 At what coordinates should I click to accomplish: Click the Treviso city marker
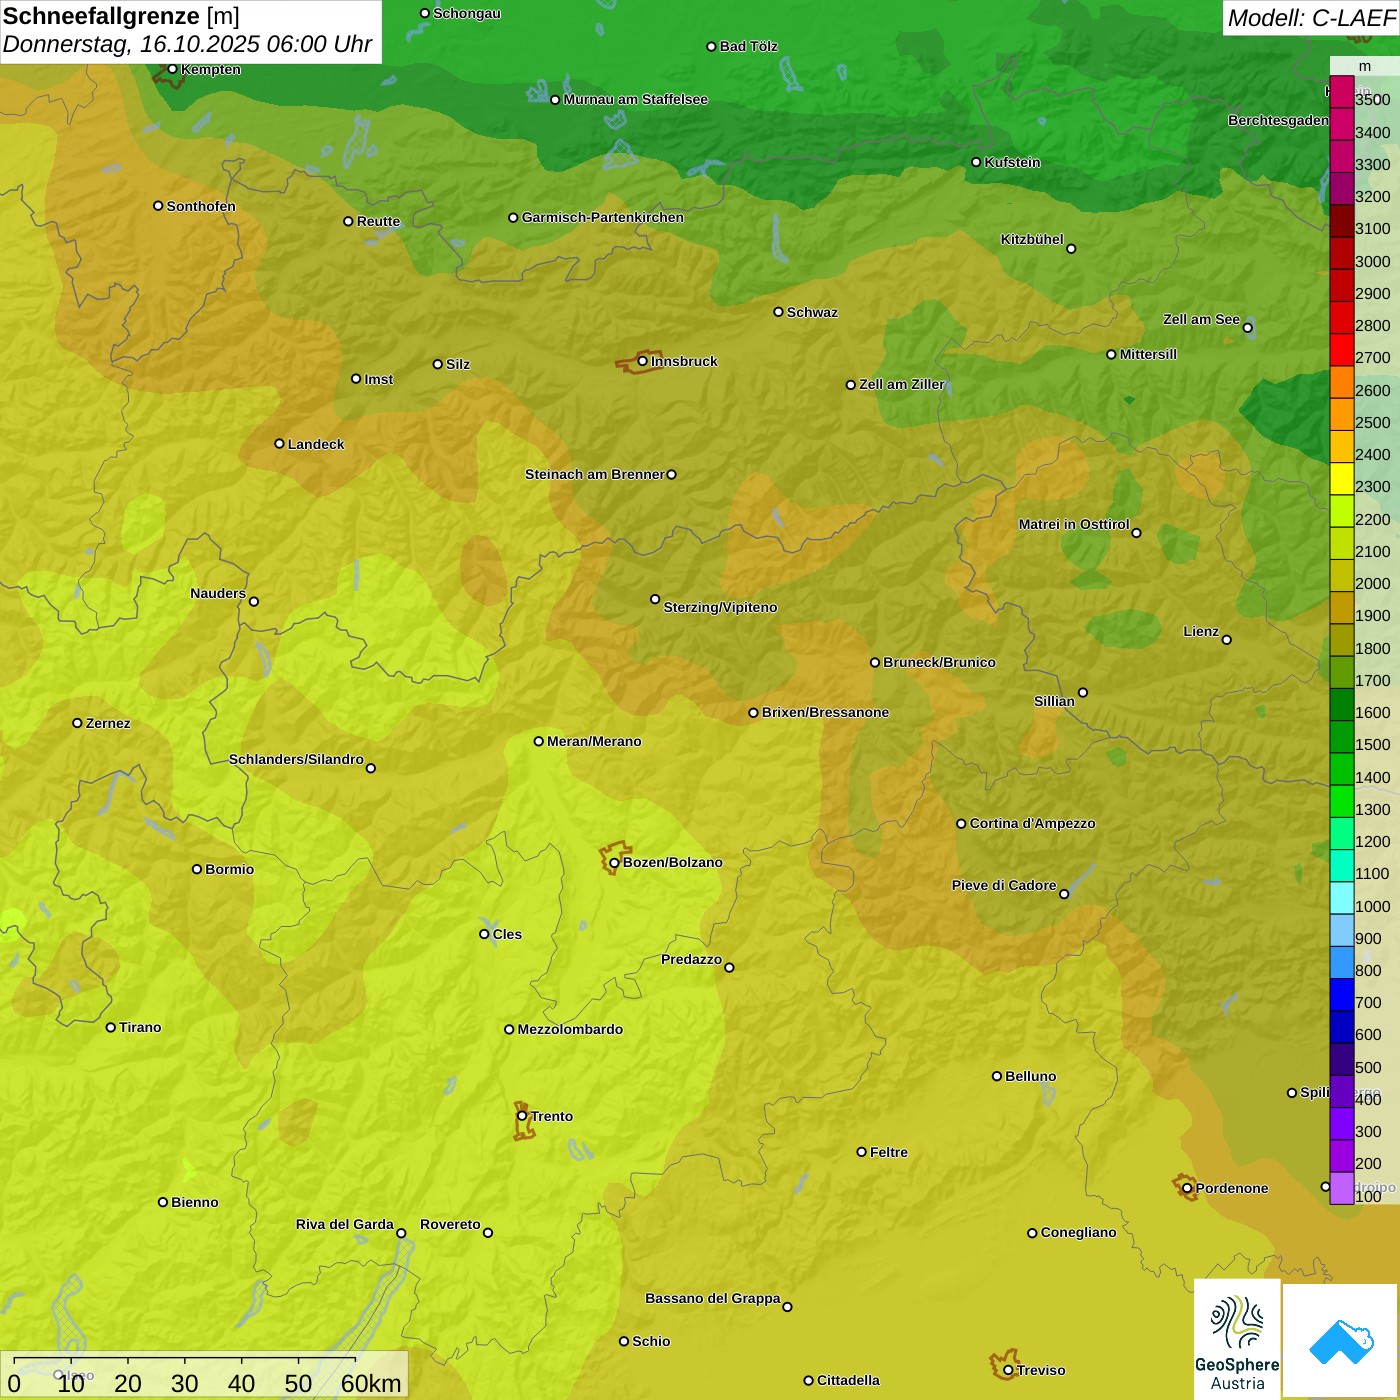tap(1008, 1370)
